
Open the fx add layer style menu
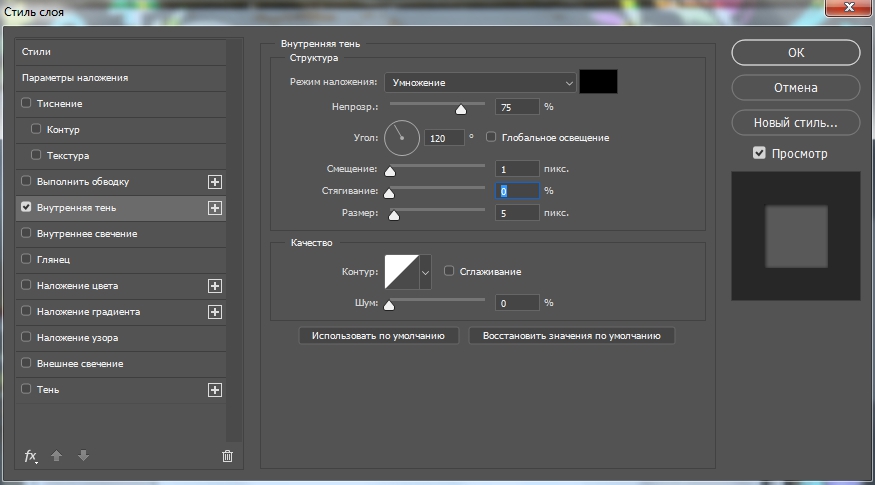[31, 456]
